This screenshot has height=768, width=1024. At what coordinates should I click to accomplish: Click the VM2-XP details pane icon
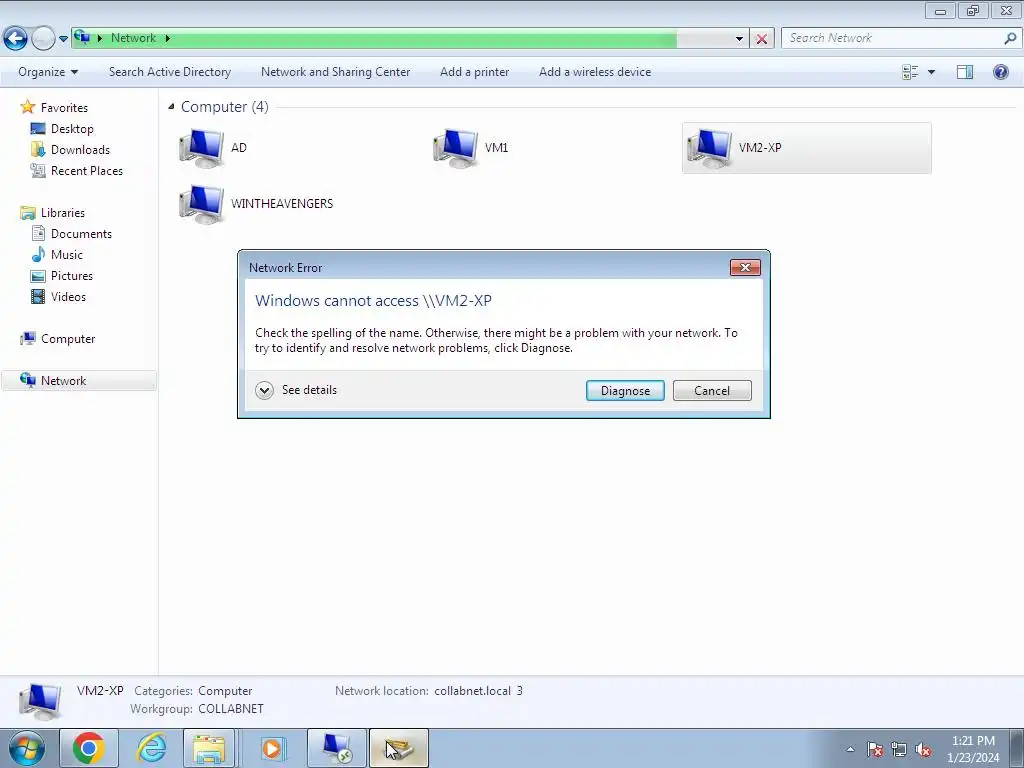(x=40, y=701)
